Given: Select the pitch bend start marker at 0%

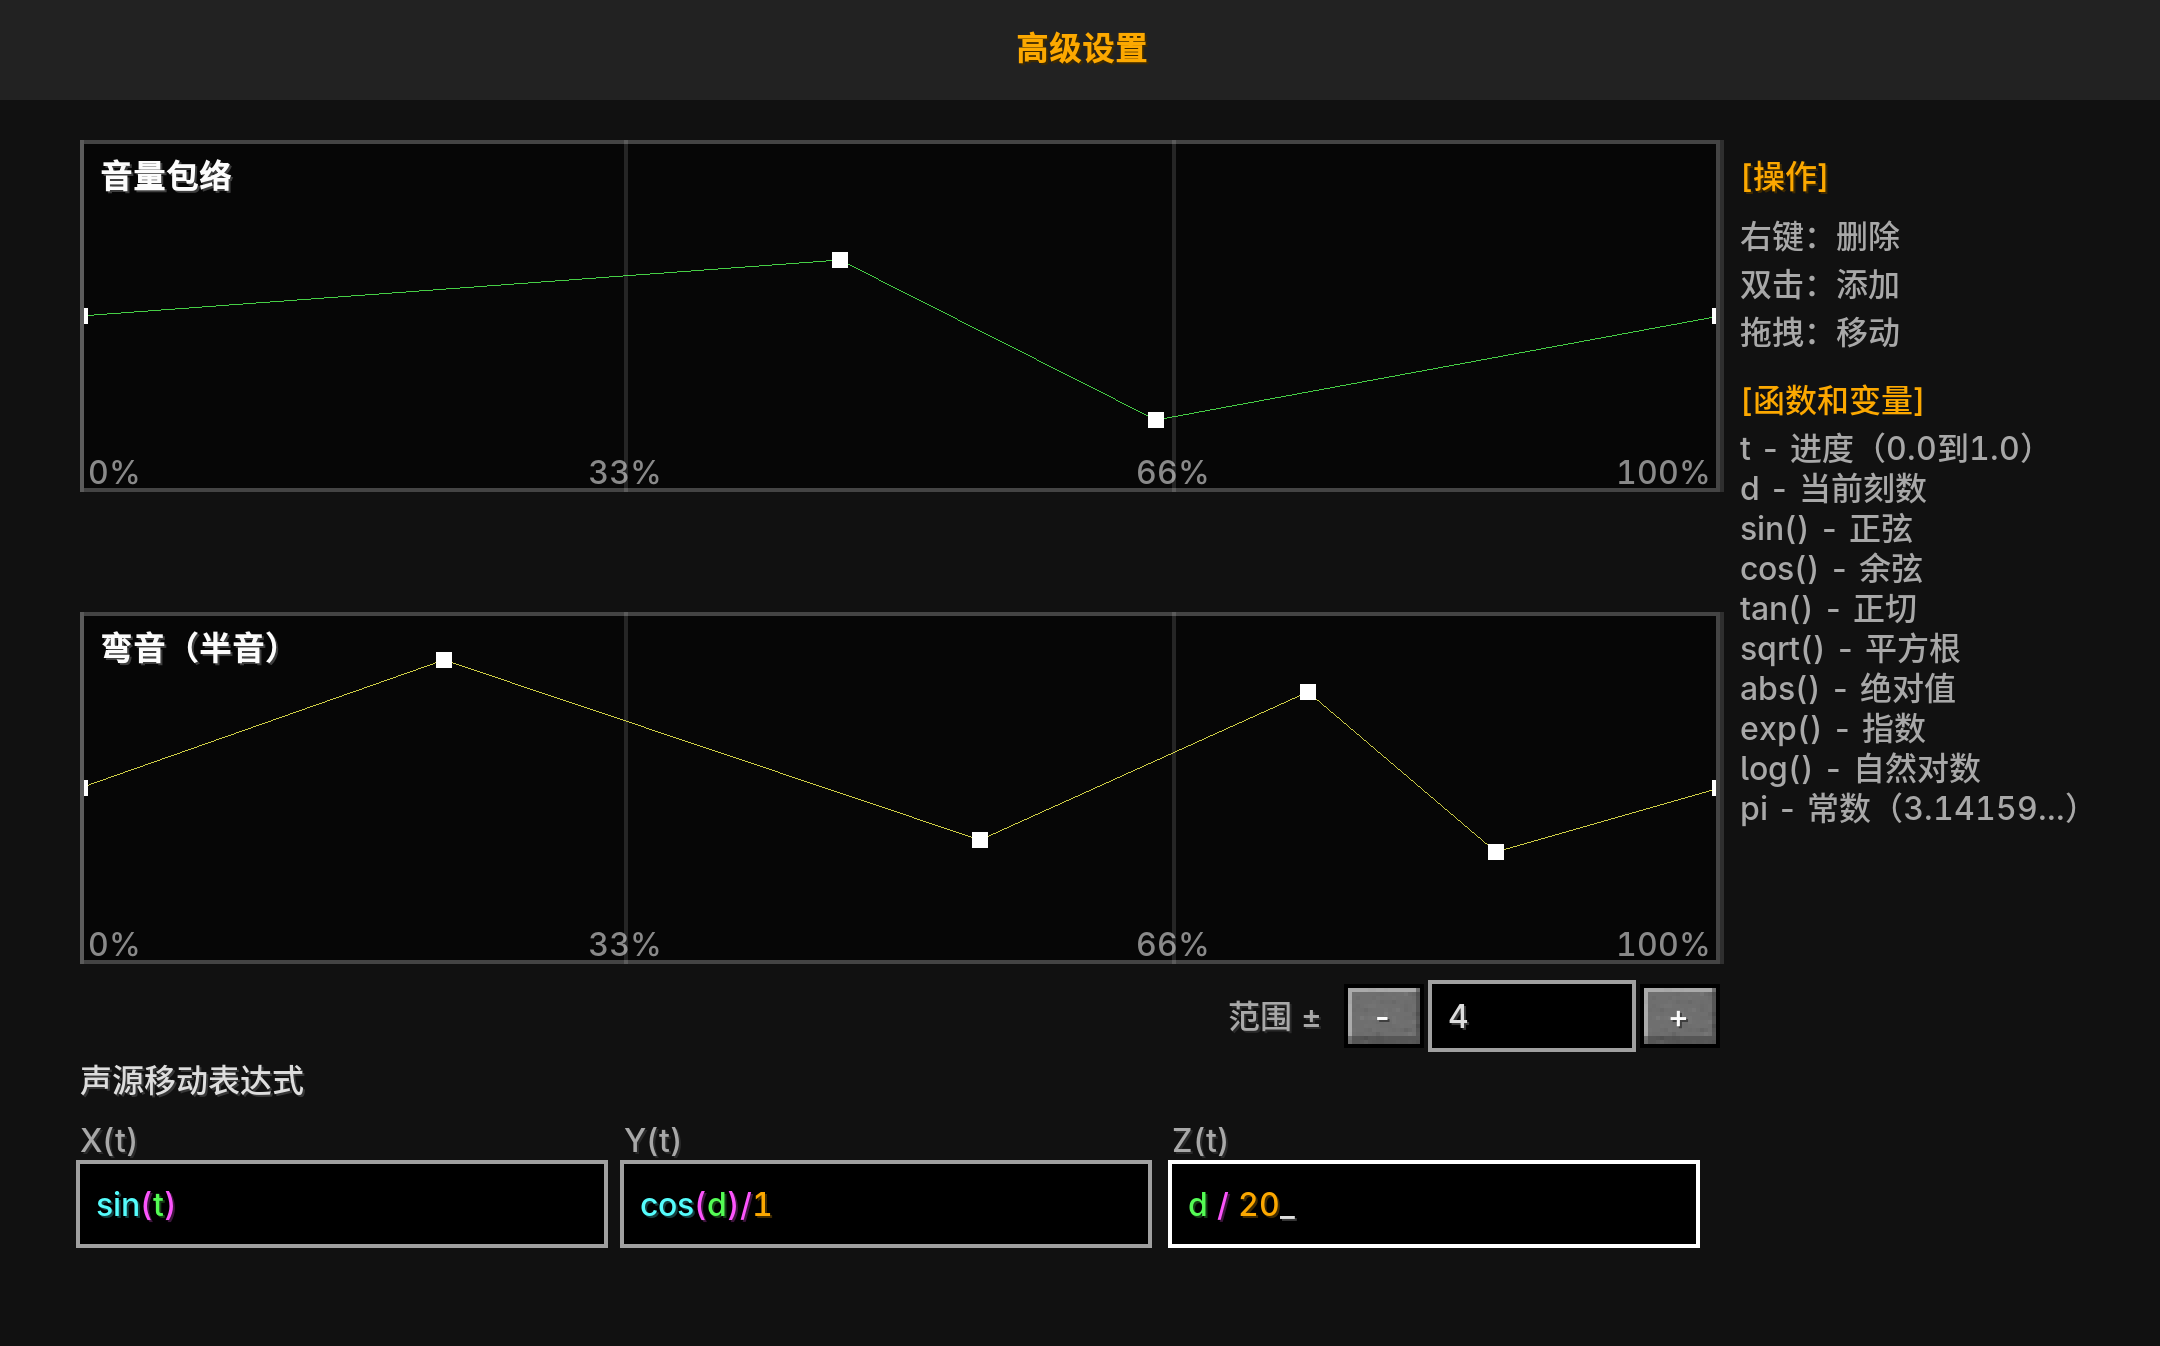Looking at the screenshot, I should pos(86,788).
